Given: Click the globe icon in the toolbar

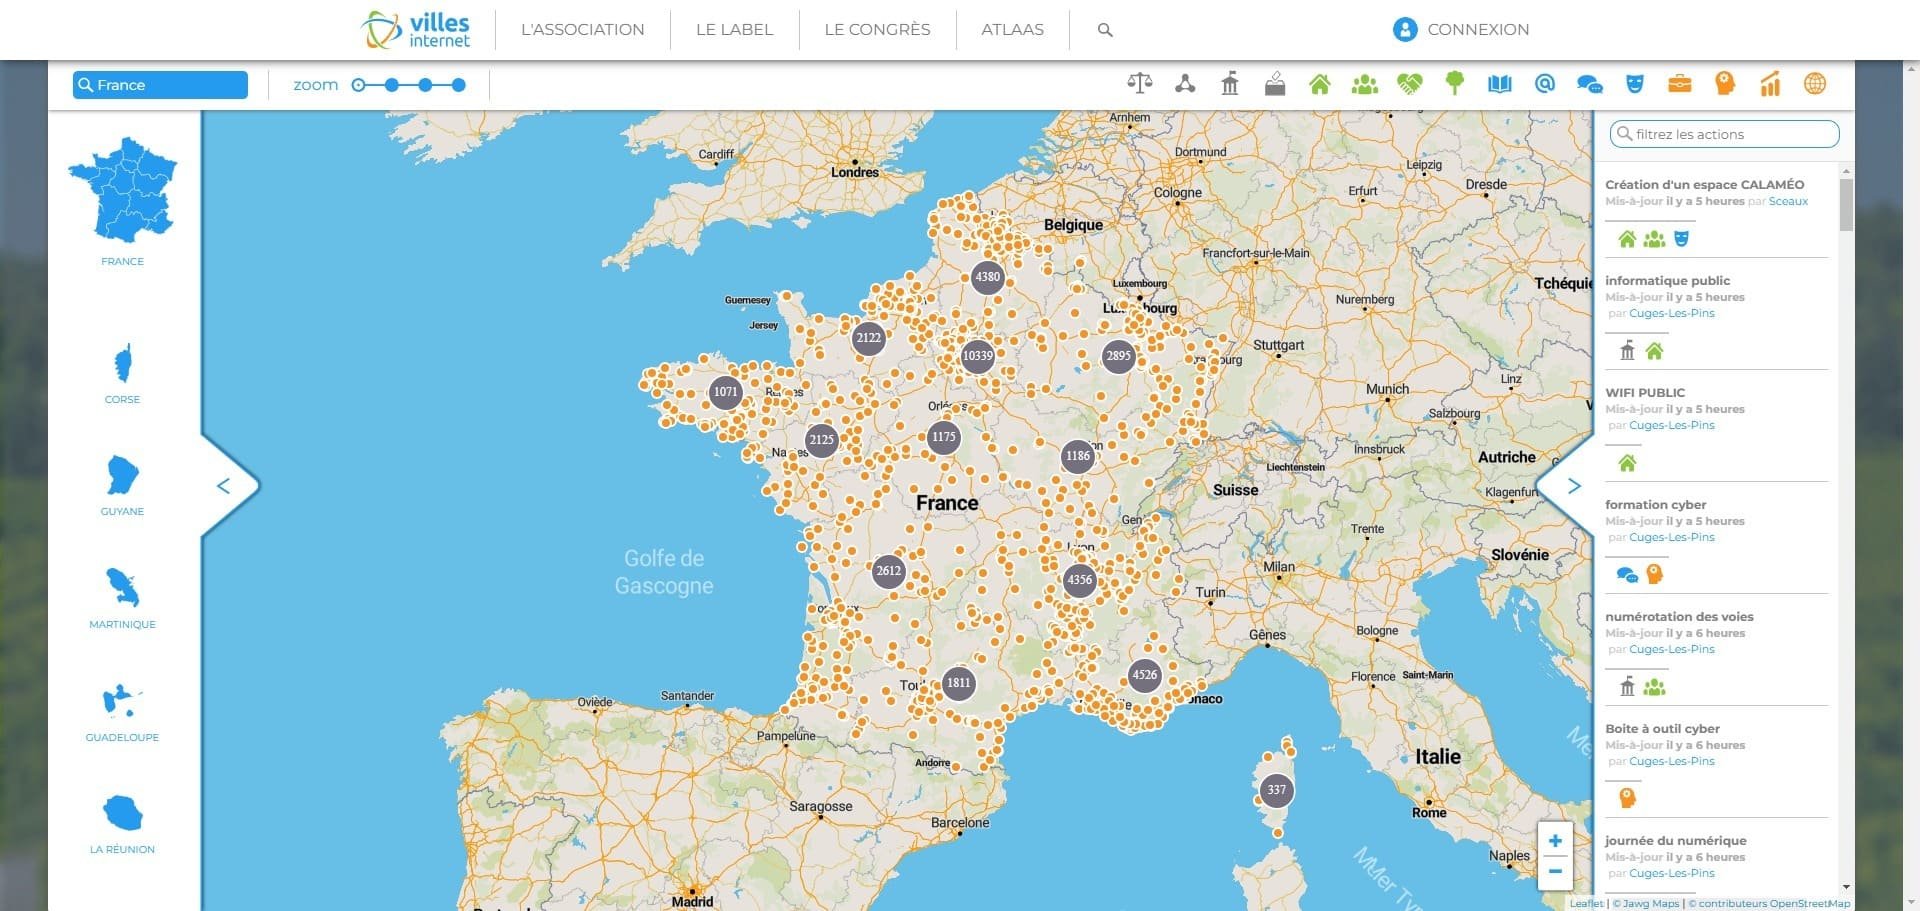Looking at the screenshot, I should 1815,84.
